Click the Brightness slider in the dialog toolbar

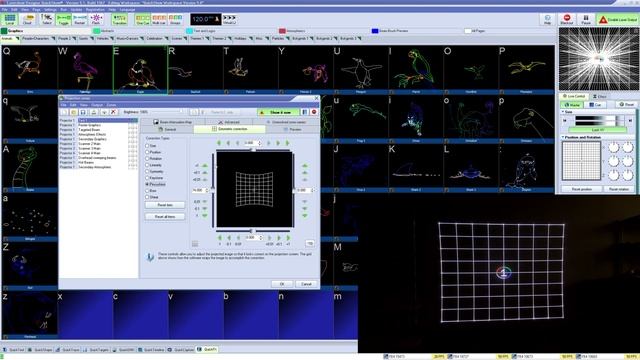[x=167, y=112]
